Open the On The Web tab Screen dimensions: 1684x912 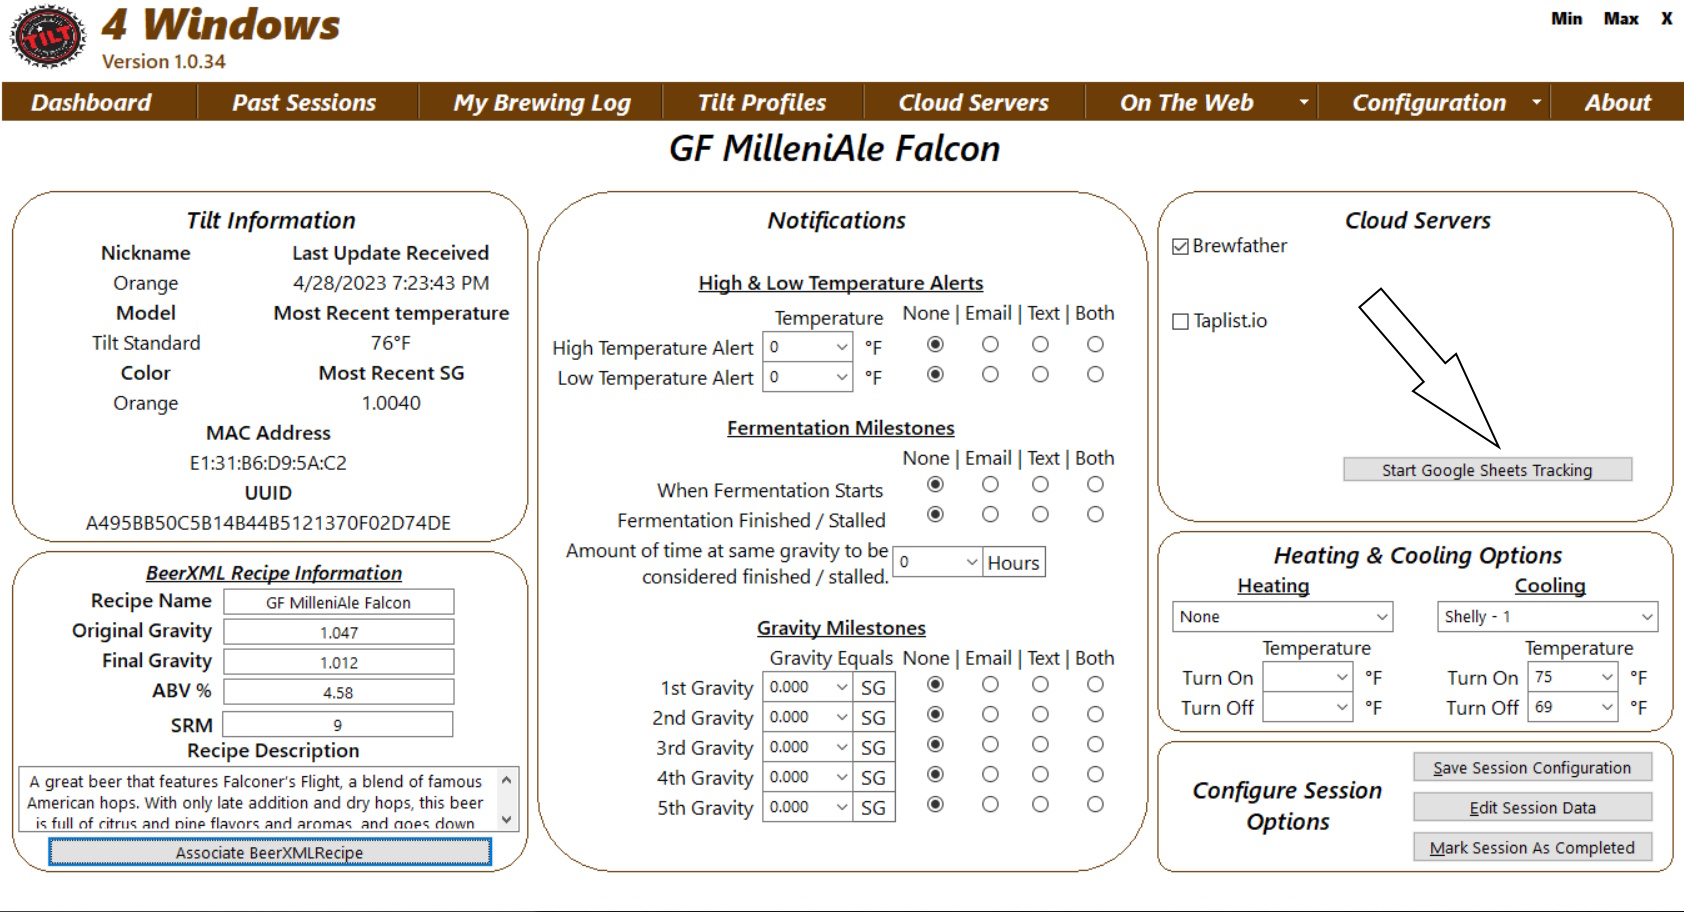[x=1186, y=102]
